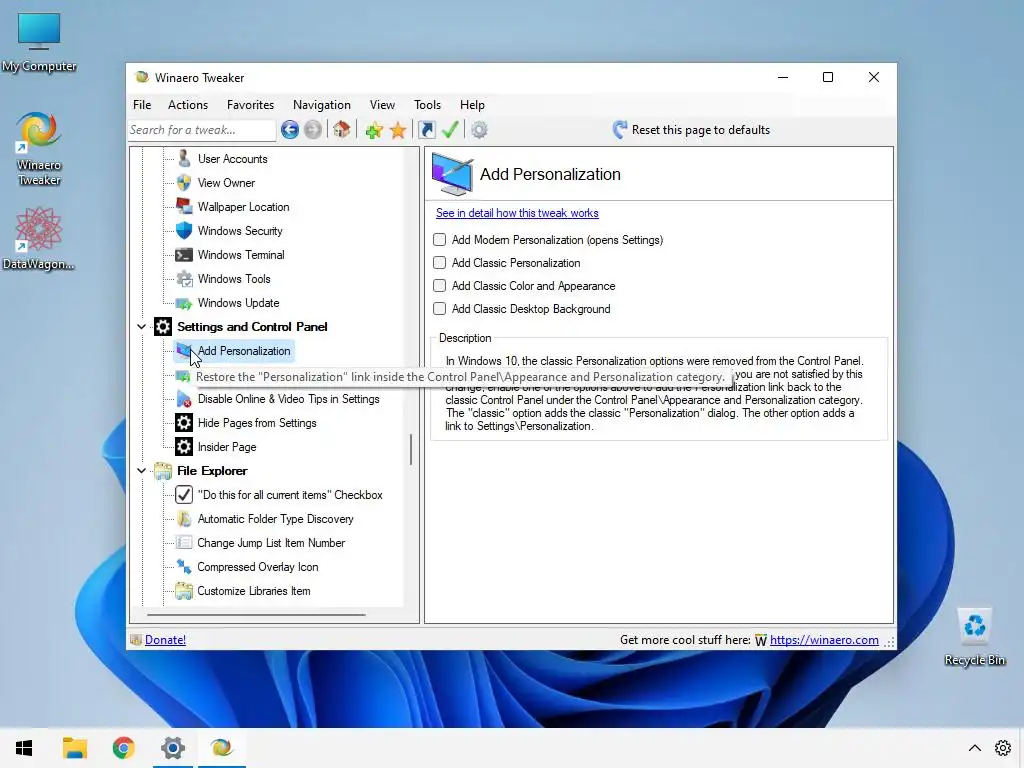Click 'Reset this page to defaults' label

pyautogui.click(x=701, y=130)
